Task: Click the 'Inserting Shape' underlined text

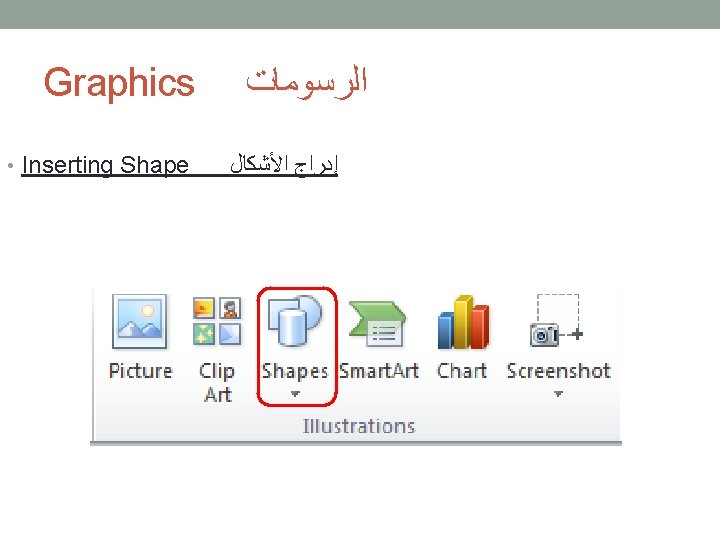Action: [x=104, y=165]
